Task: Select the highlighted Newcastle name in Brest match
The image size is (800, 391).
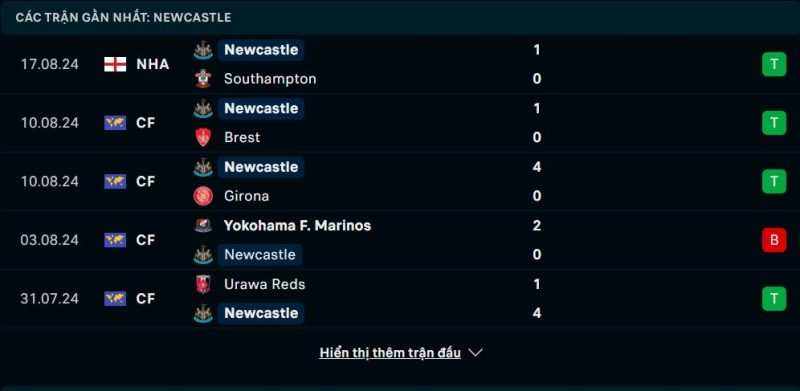Action: click(261, 108)
